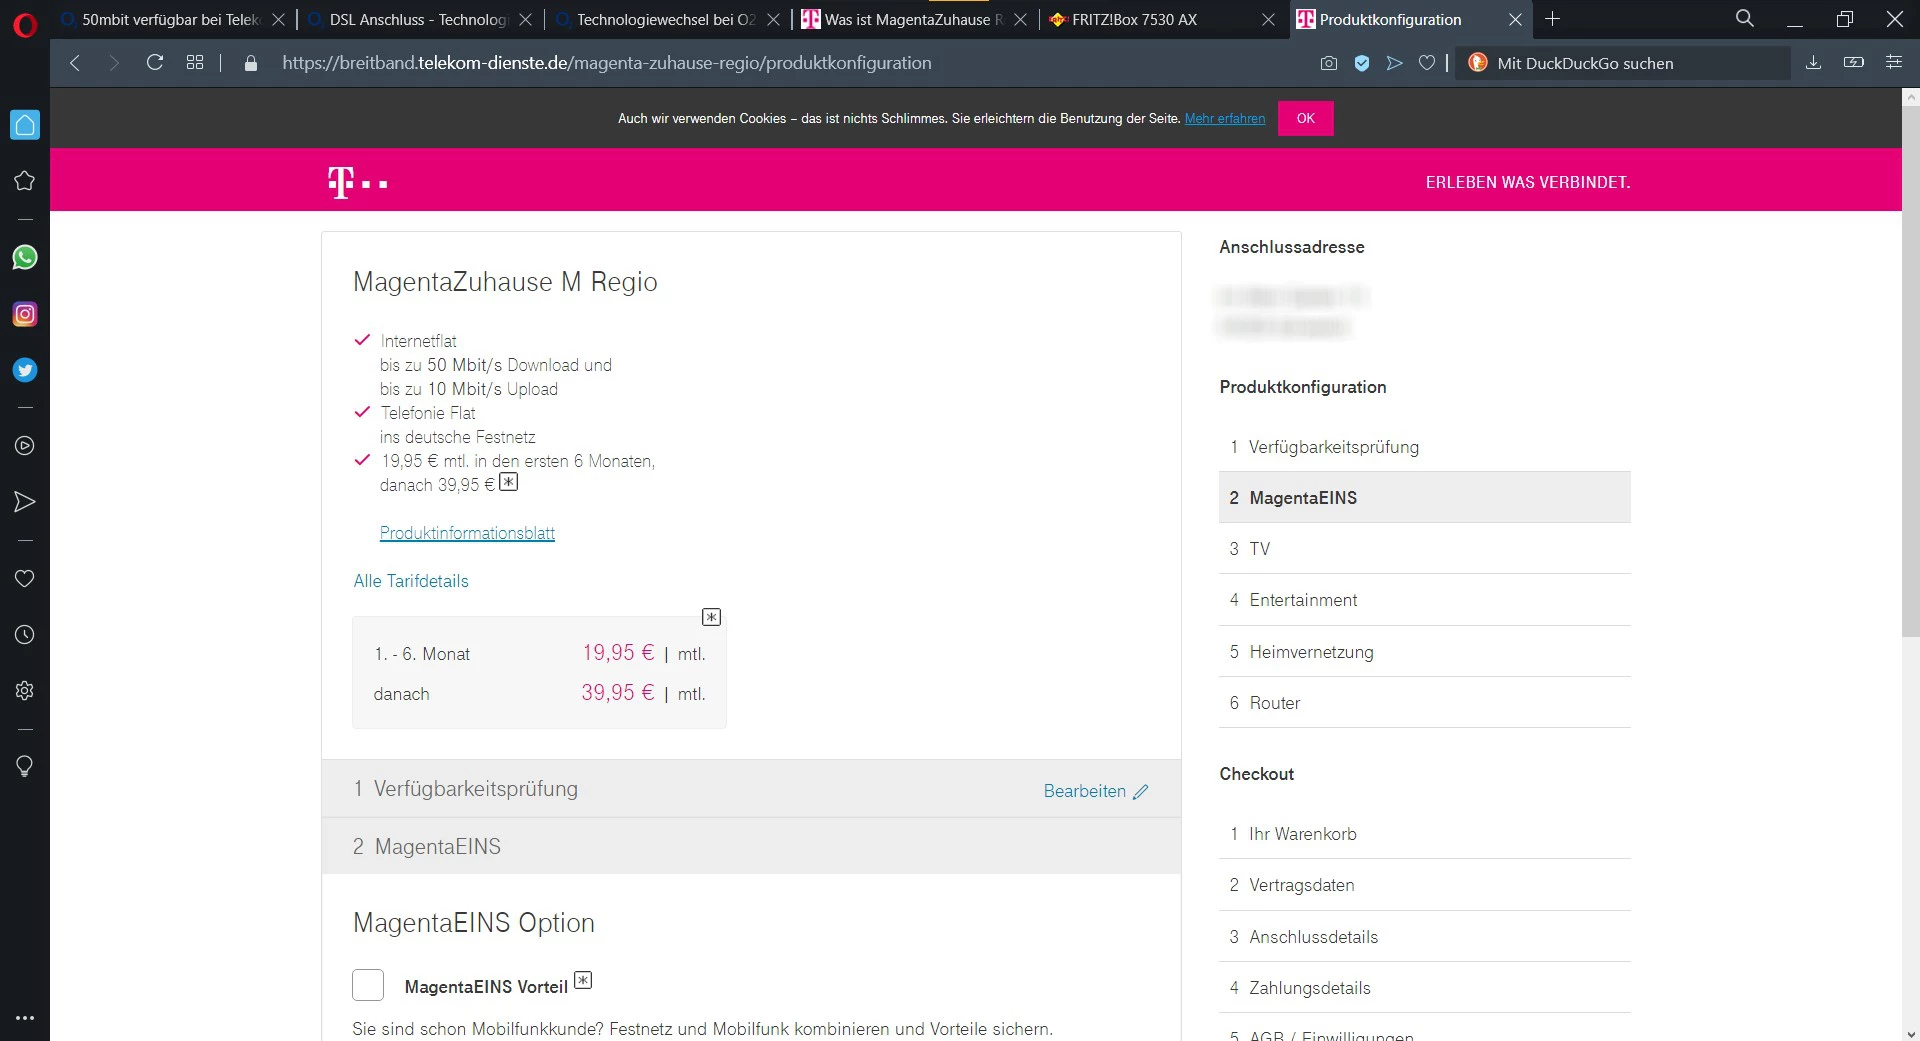Image resolution: width=1920 pixels, height=1041 pixels.
Task: Click the URL address bar field
Action: 790,63
